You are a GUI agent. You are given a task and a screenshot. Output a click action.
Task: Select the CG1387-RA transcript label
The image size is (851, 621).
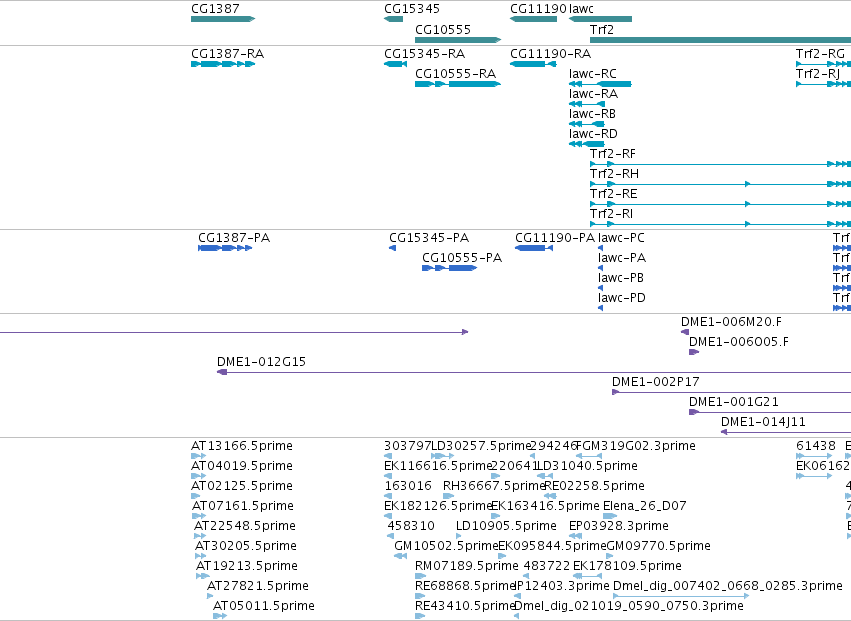[x=227, y=54]
